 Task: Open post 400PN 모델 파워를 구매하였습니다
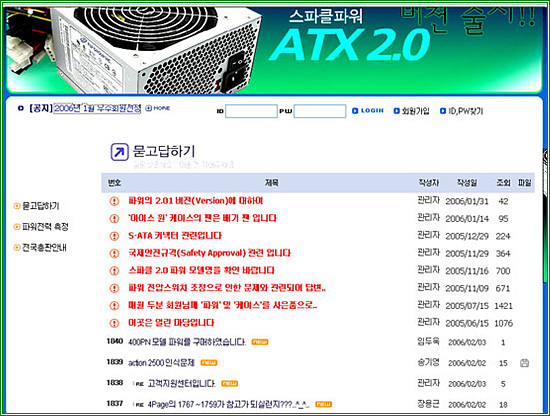(187, 342)
